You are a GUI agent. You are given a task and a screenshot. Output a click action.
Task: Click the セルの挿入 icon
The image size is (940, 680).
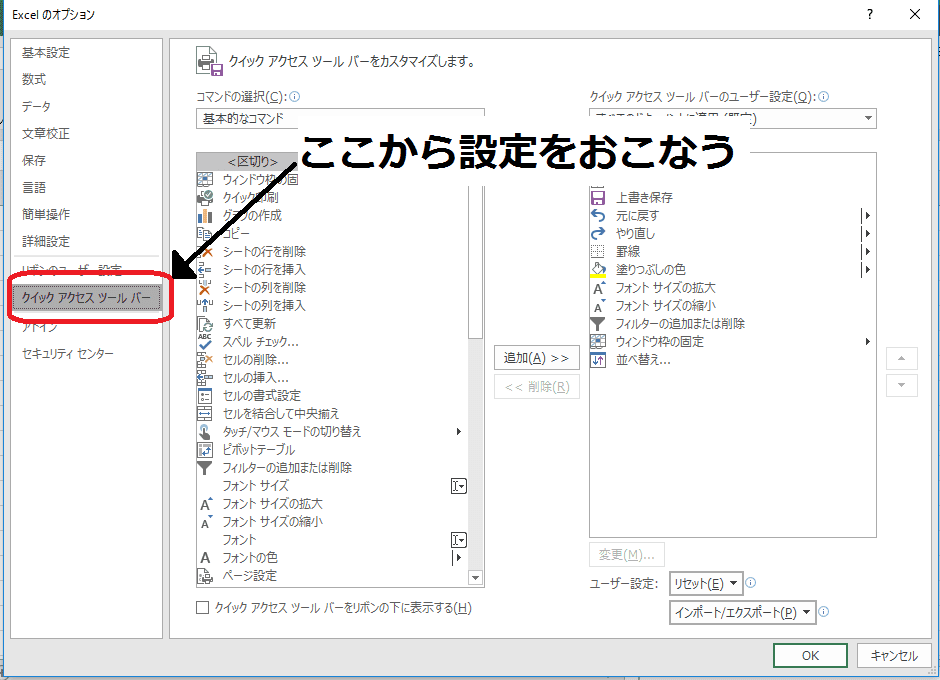click(205, 378)
